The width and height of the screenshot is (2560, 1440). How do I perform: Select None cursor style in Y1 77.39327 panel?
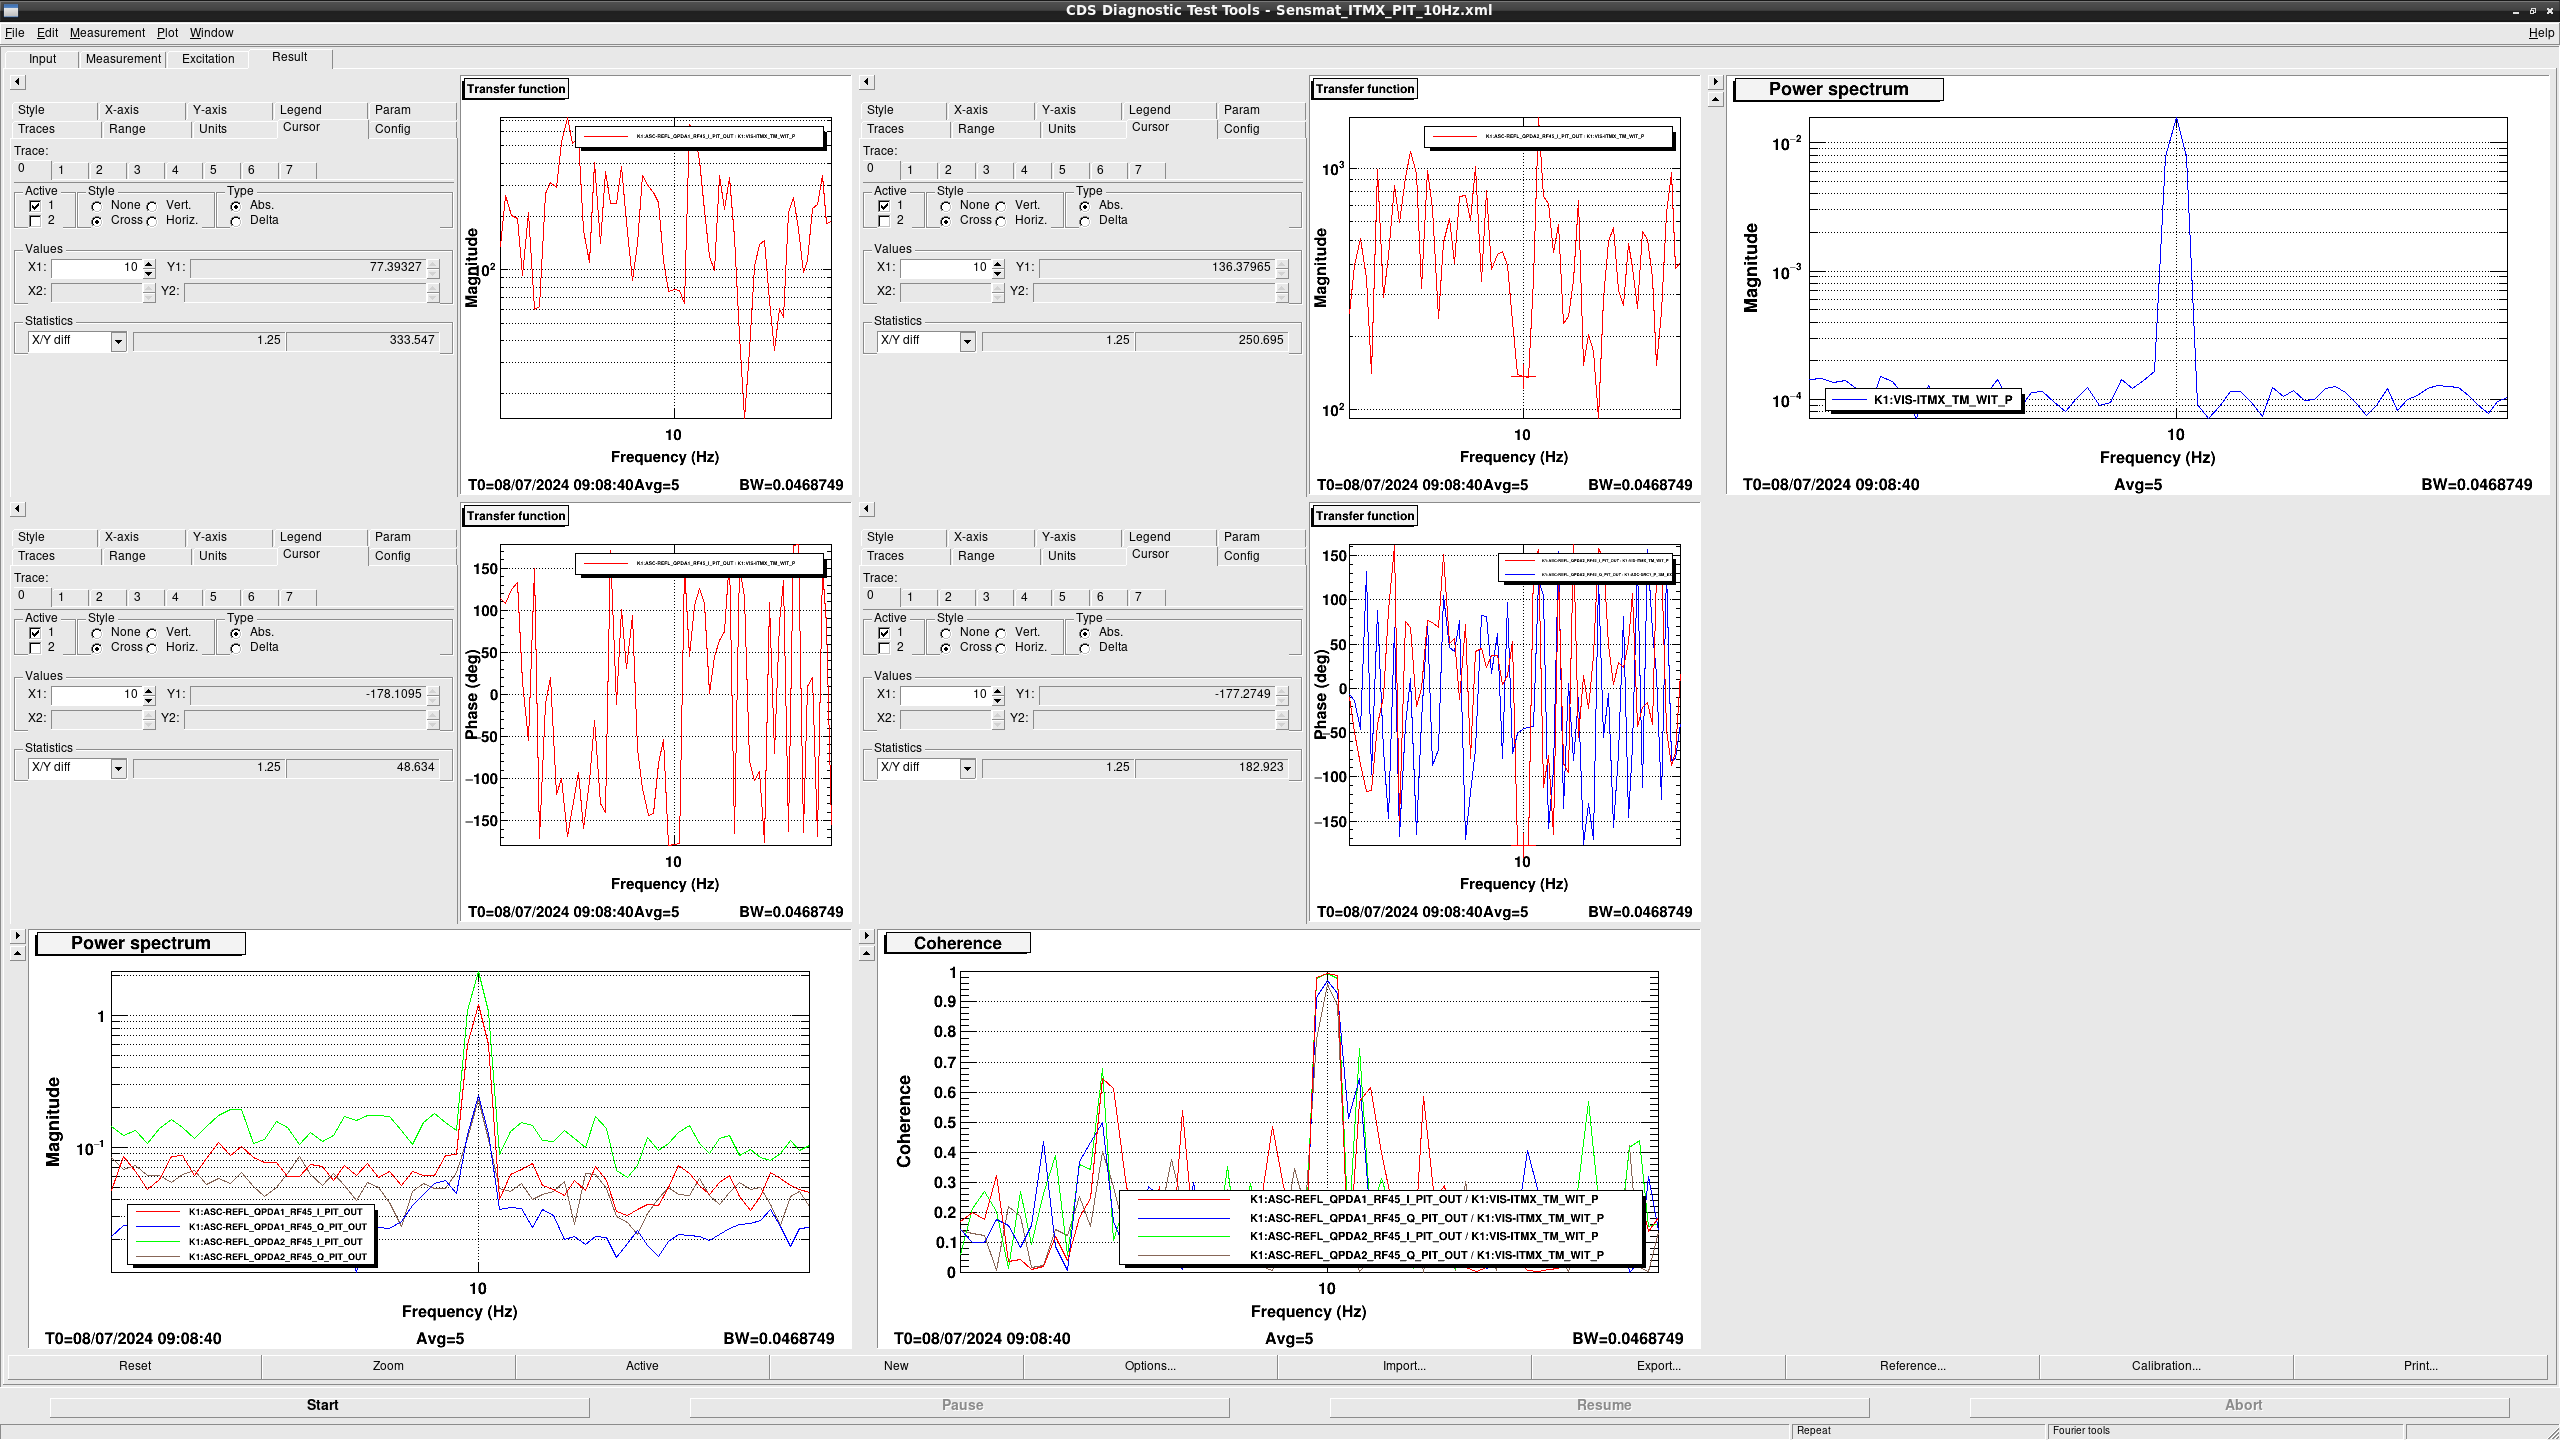(97, 206)
